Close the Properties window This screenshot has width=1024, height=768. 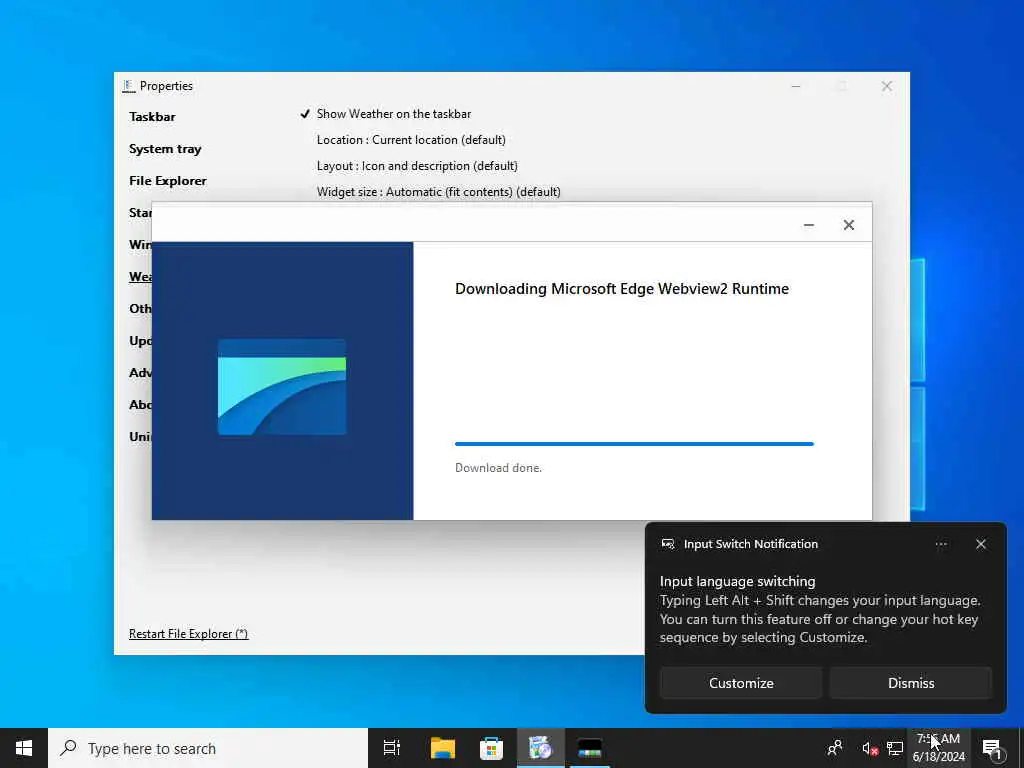pos(886,86)
